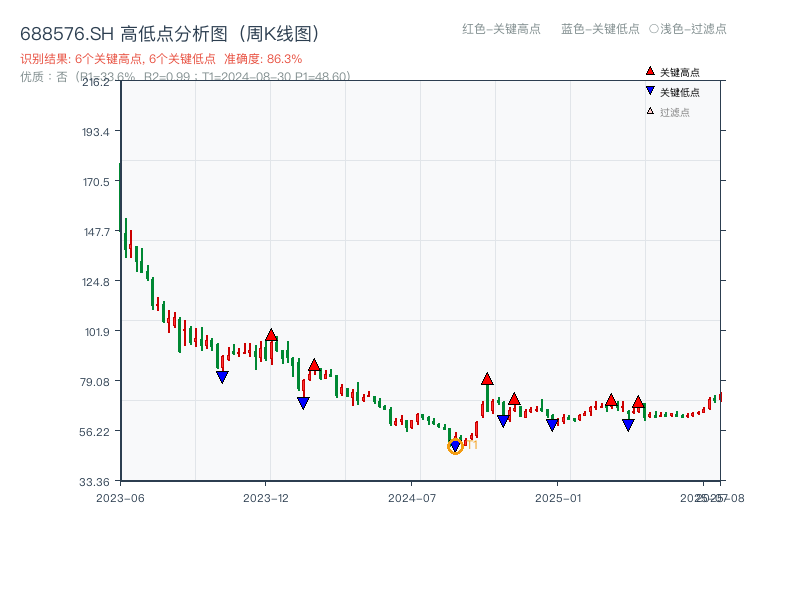Screen dimensions: 800x600
Task: Click the red triangle icon in the legend
Action: click(x=650, y=71)
